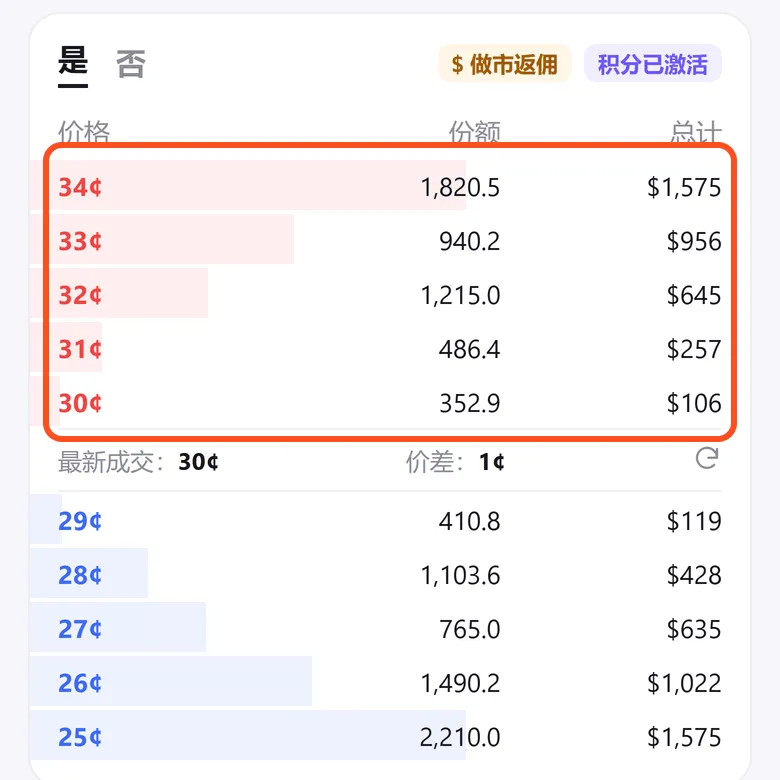
Task: Click the 最新成交 30¢ last trade value
Action: (198, 462)
